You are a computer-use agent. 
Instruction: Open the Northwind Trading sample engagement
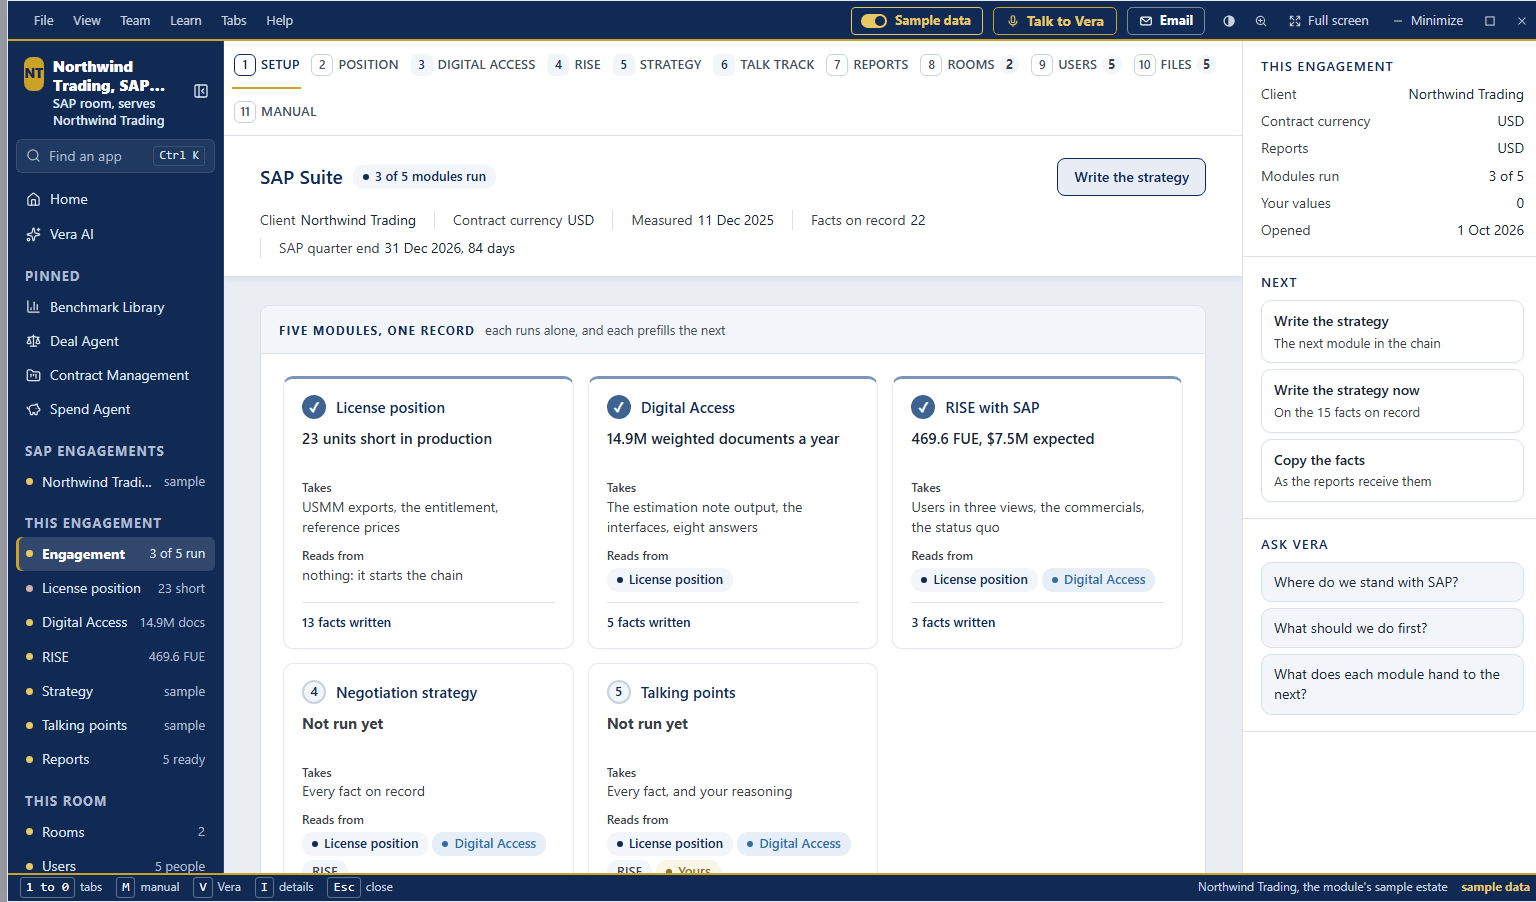116,482
